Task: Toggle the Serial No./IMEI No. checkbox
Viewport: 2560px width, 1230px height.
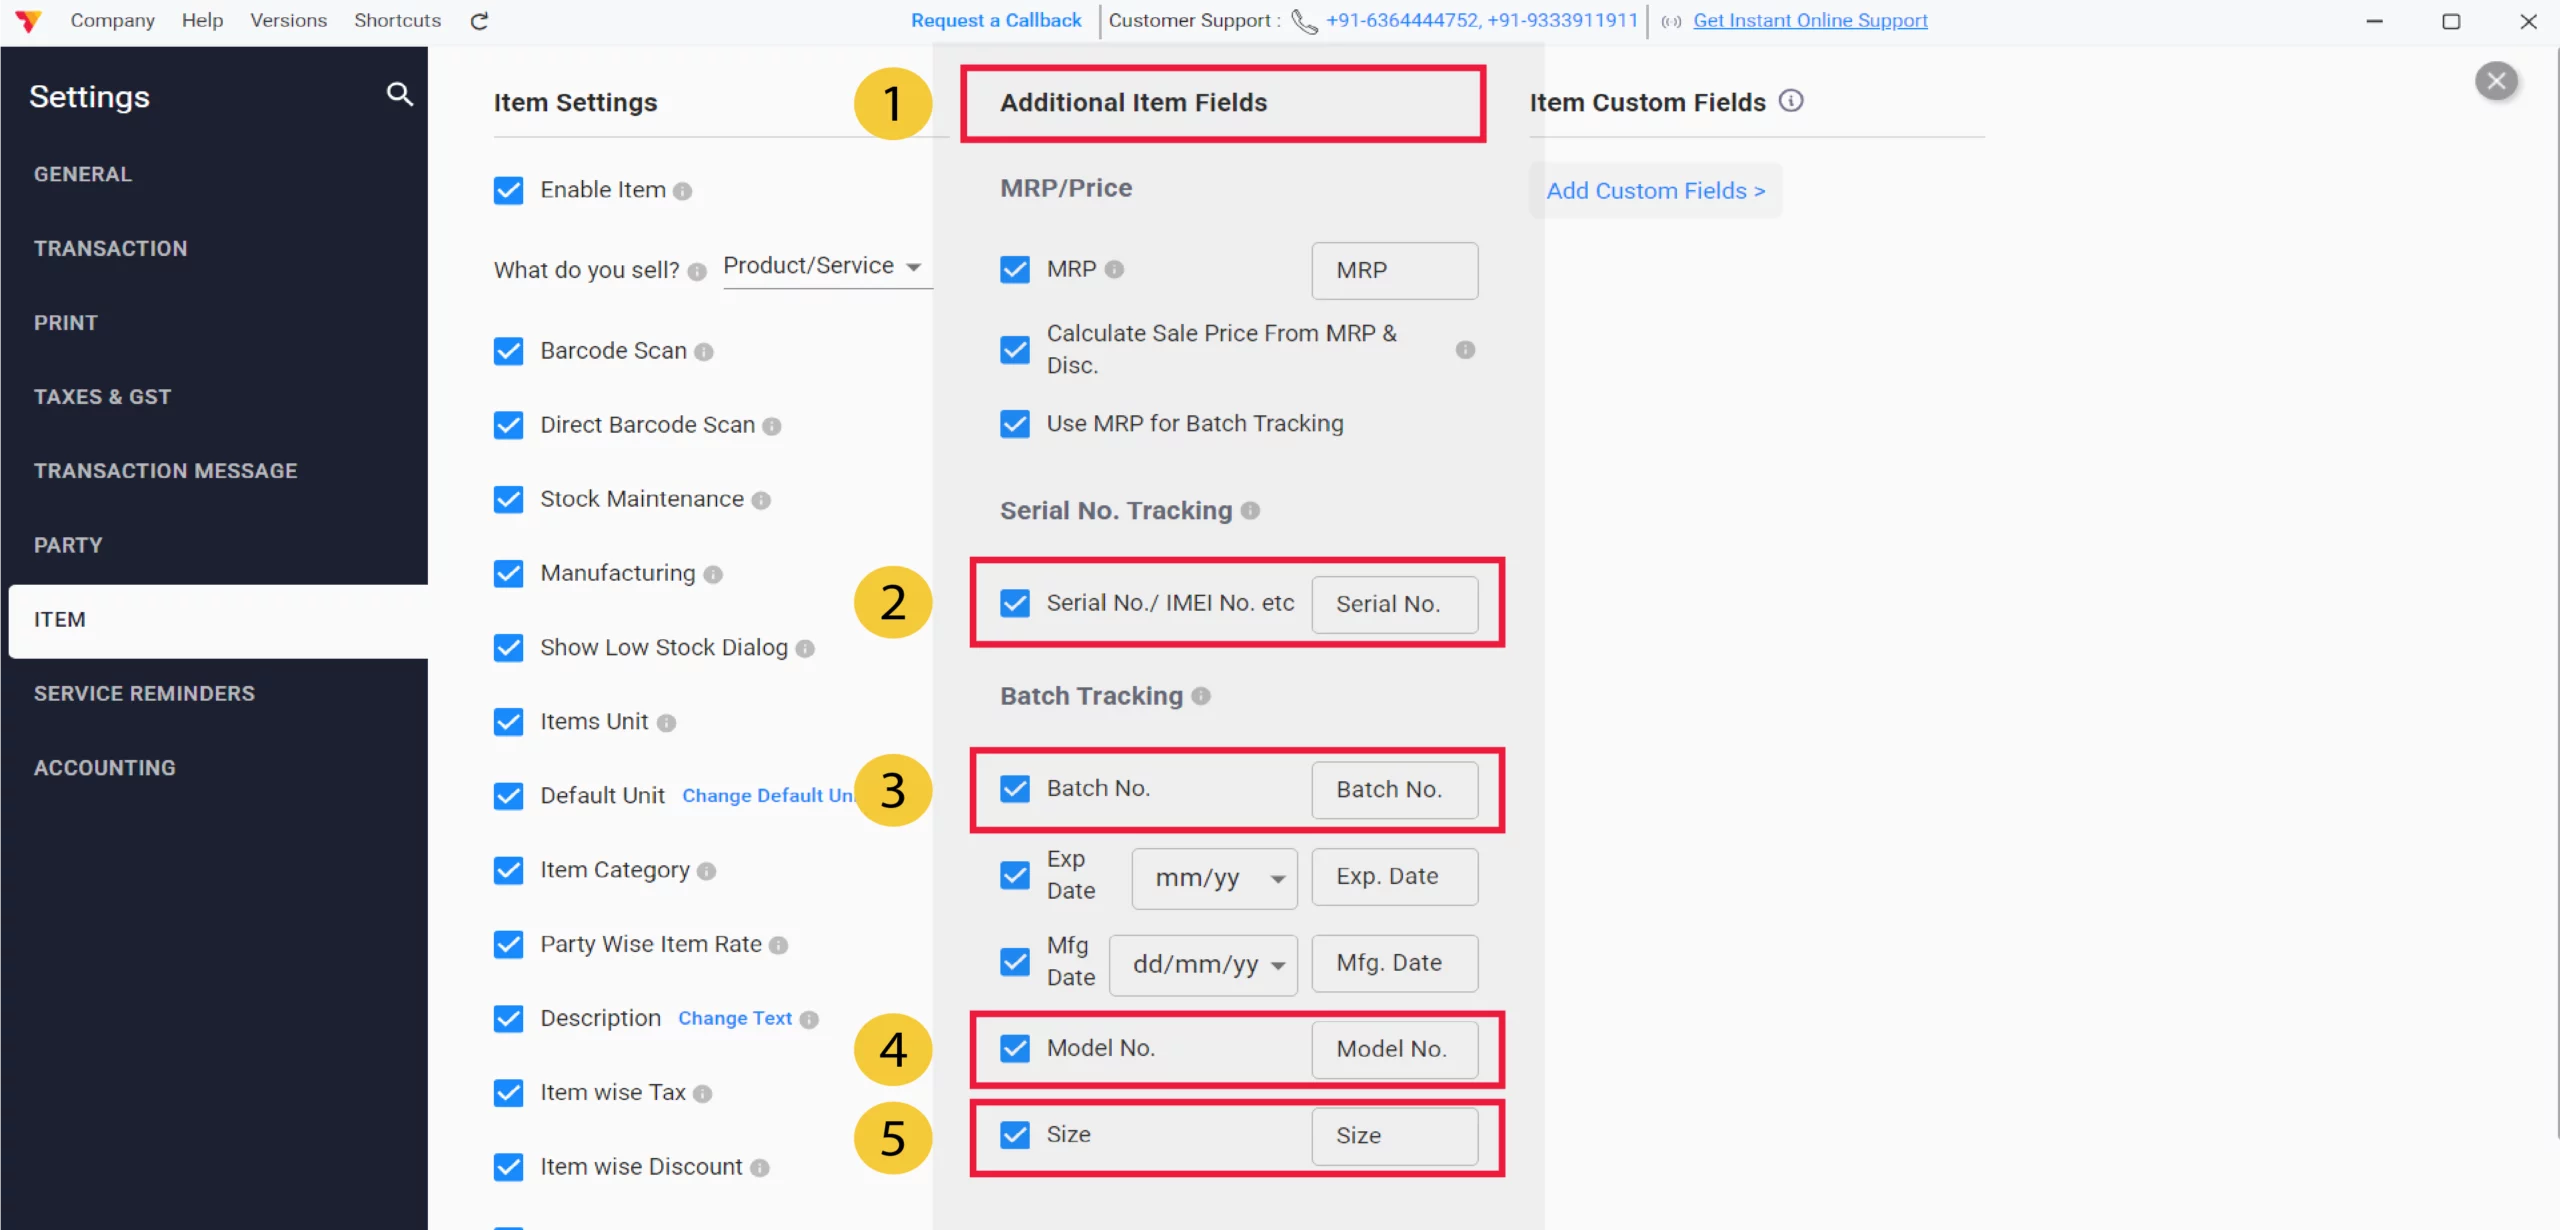Action: click(x=1015, y=604)
